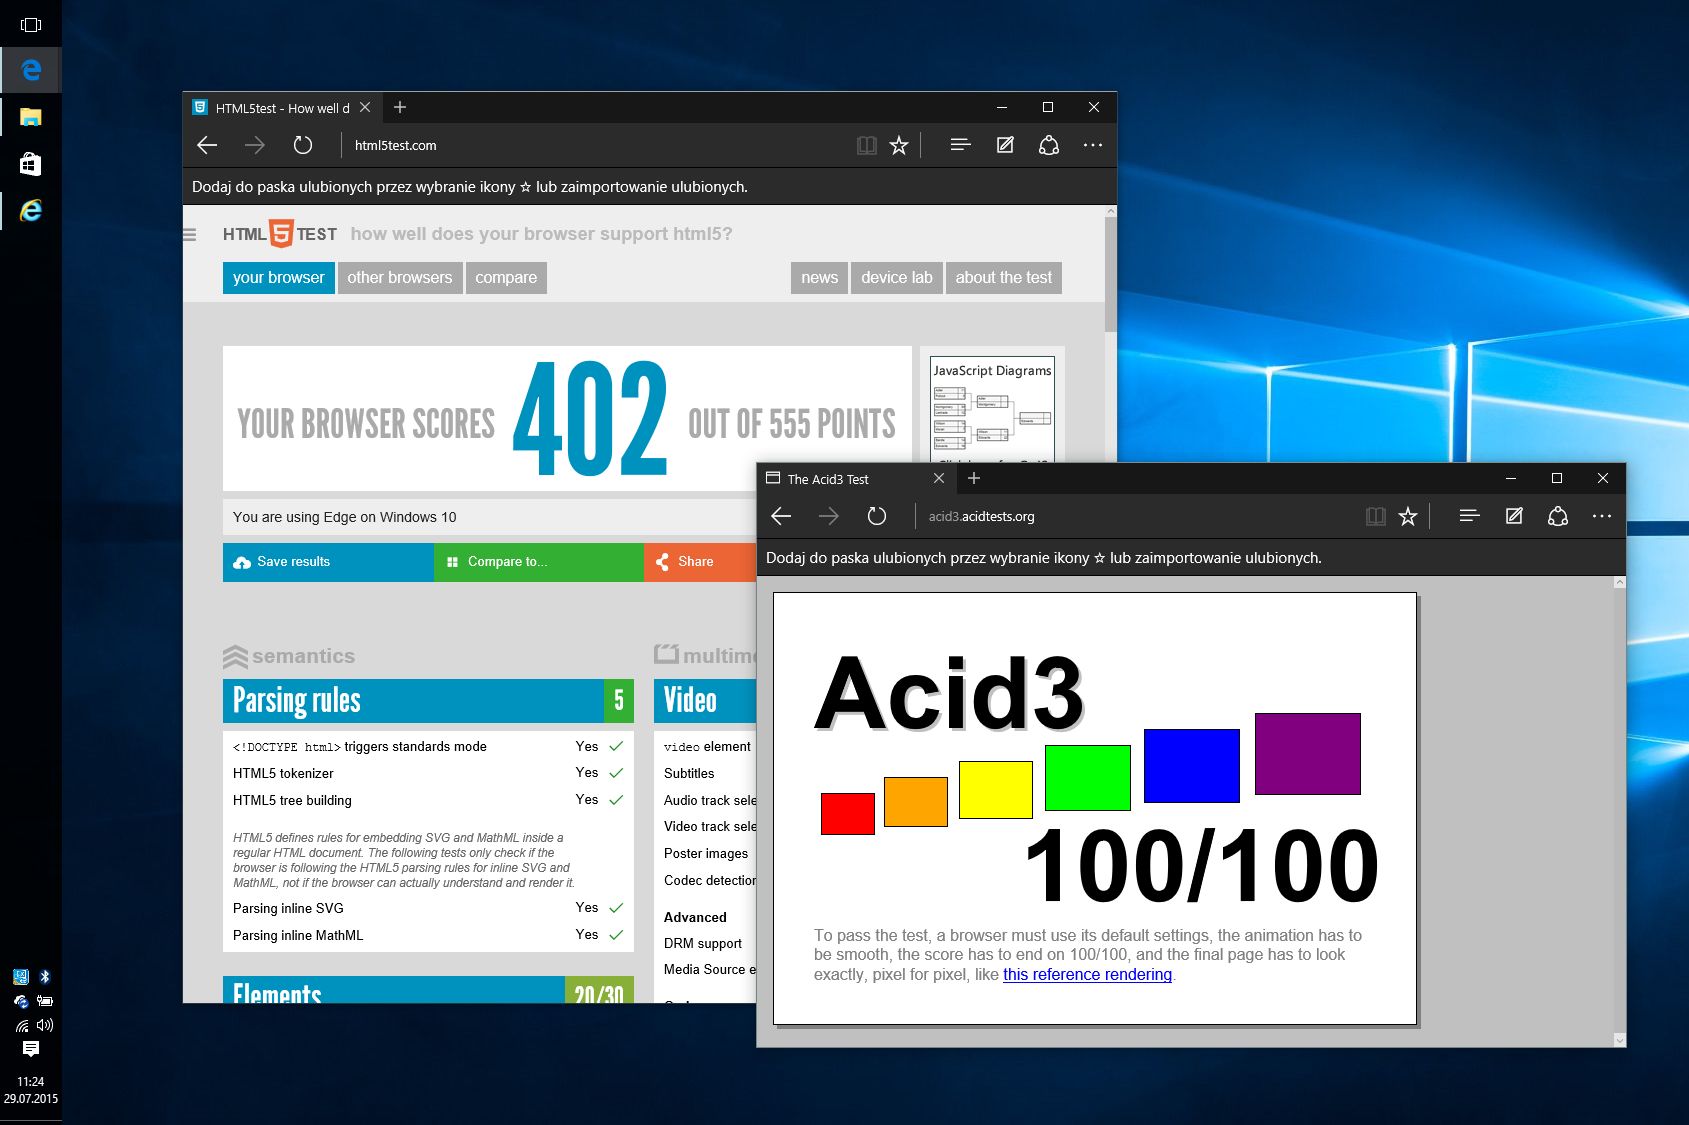Image resolution: width=1689 pixels, height=1125 pixels.
Task: Click the share icon in HTML5test window toolbar
Action: tap(1049, 145)
